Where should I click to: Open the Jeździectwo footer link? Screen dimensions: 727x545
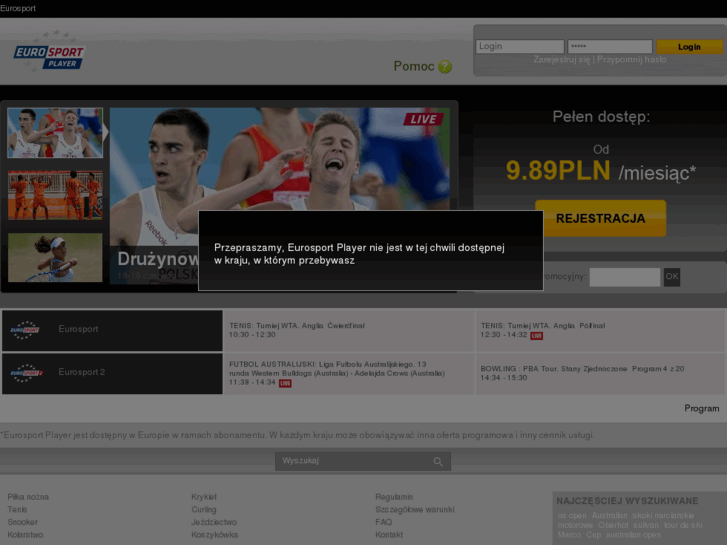(x=214, y=522)
